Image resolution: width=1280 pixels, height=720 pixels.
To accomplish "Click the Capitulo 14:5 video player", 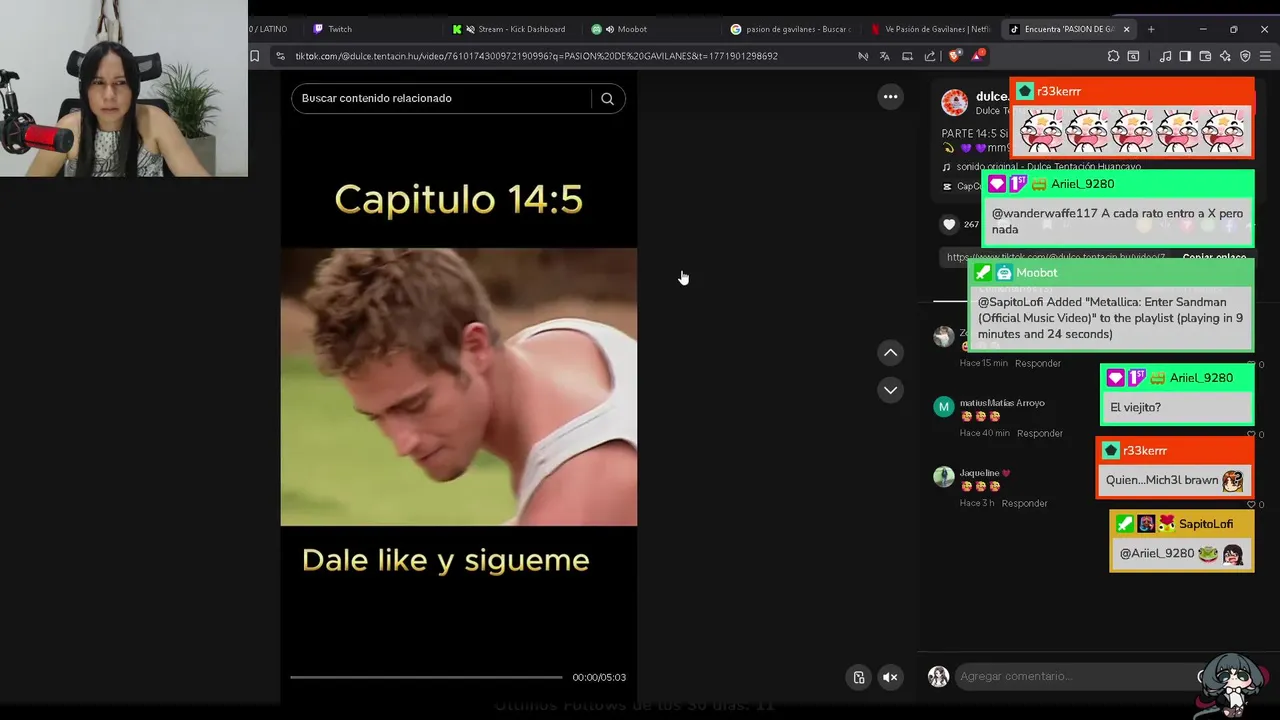I will coord(459,387).
